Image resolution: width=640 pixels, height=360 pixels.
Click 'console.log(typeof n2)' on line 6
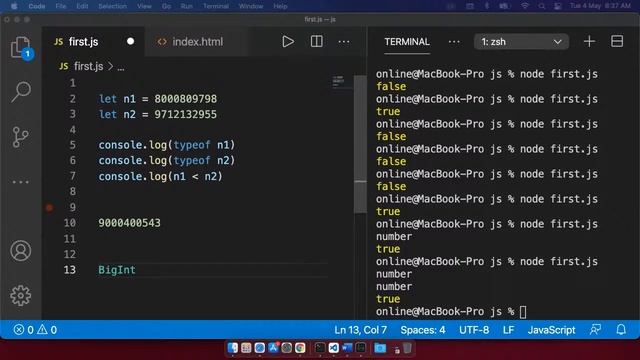[x=167, y=160]
